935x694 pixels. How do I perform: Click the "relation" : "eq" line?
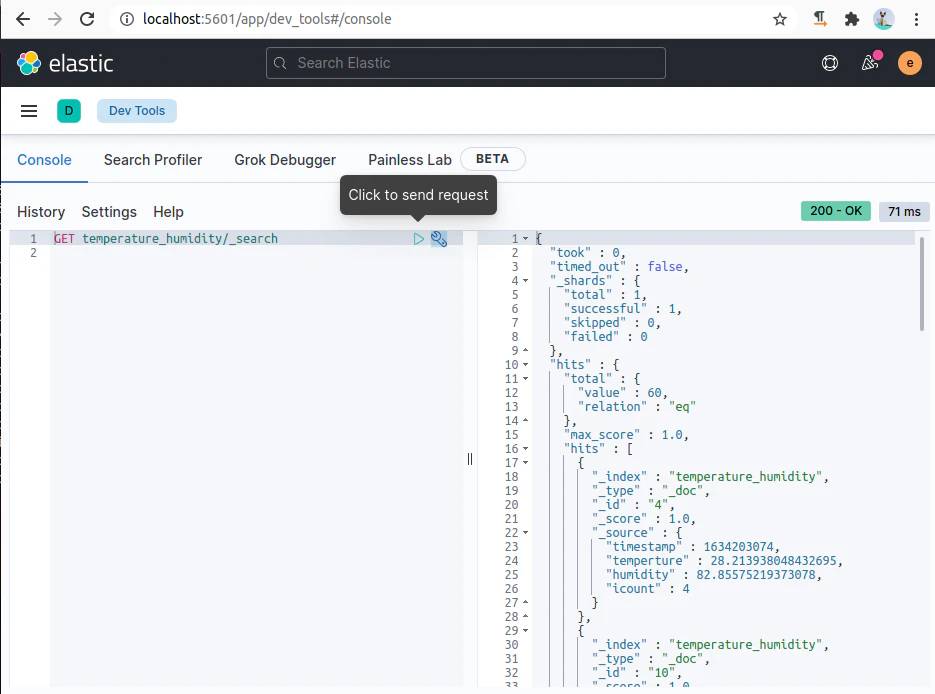point(636,407)
